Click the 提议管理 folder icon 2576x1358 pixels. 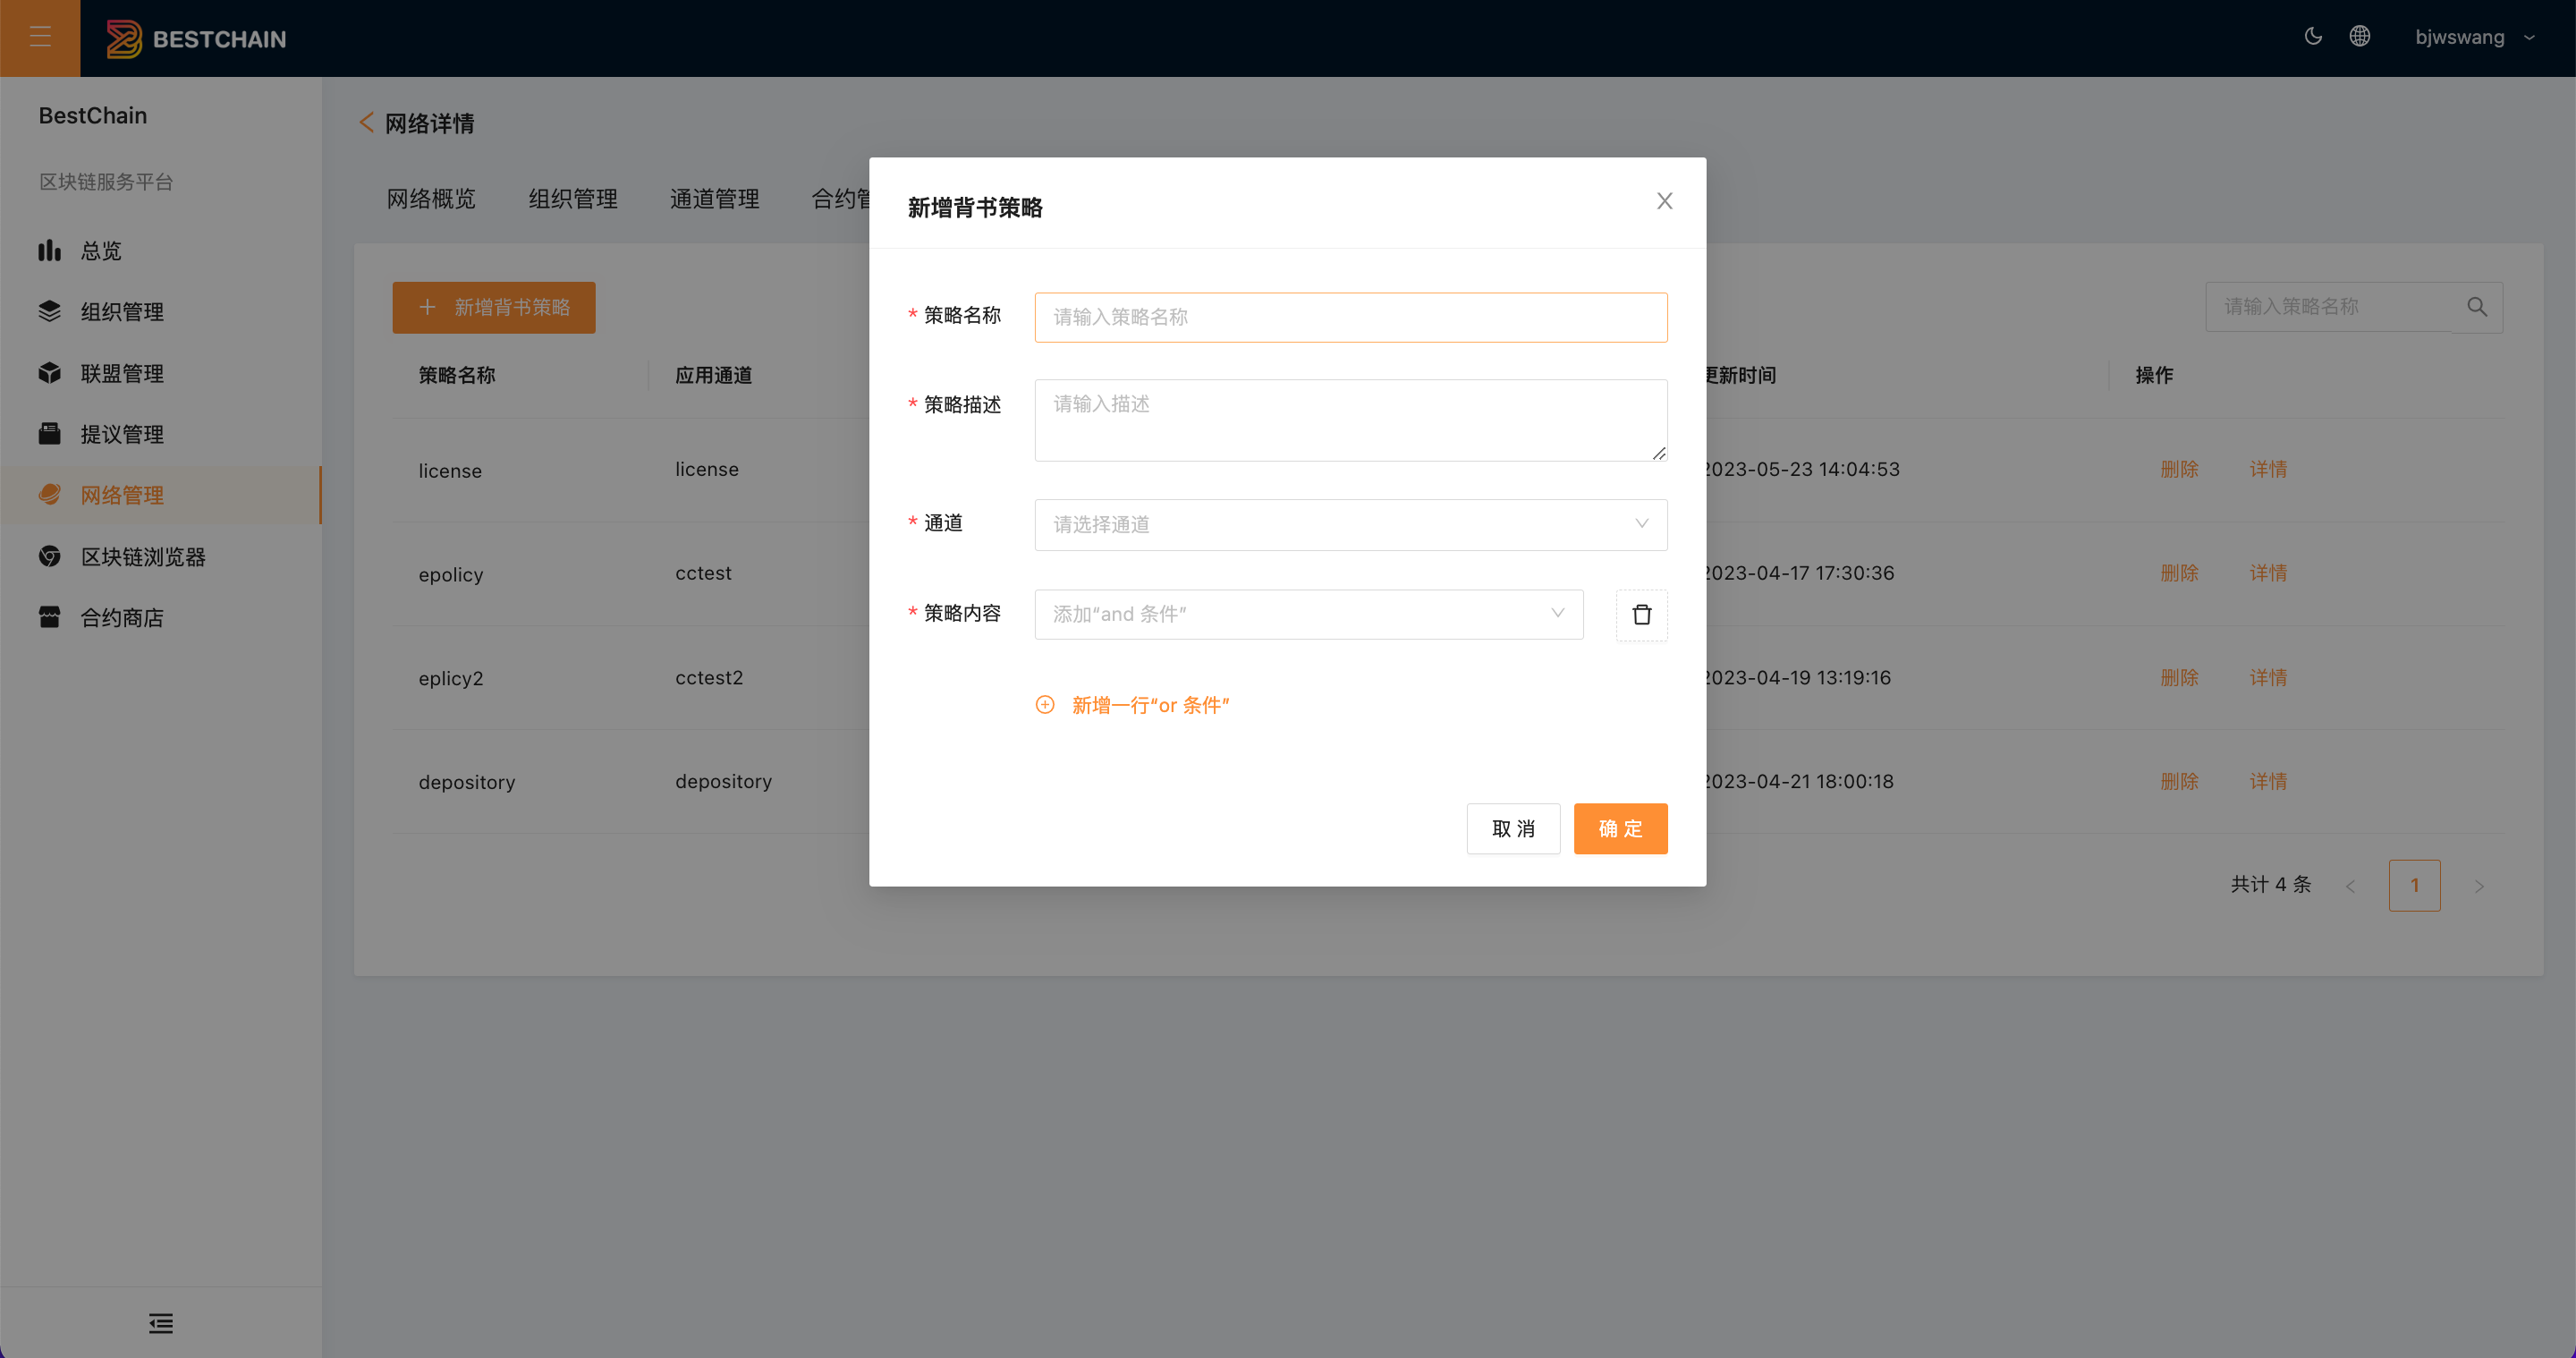click(x=50, y=433)
